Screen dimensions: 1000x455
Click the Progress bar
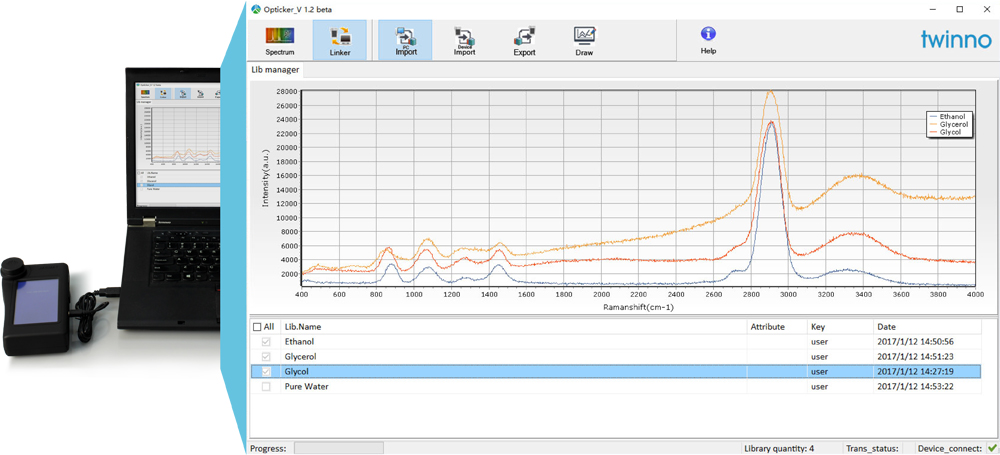338,449
